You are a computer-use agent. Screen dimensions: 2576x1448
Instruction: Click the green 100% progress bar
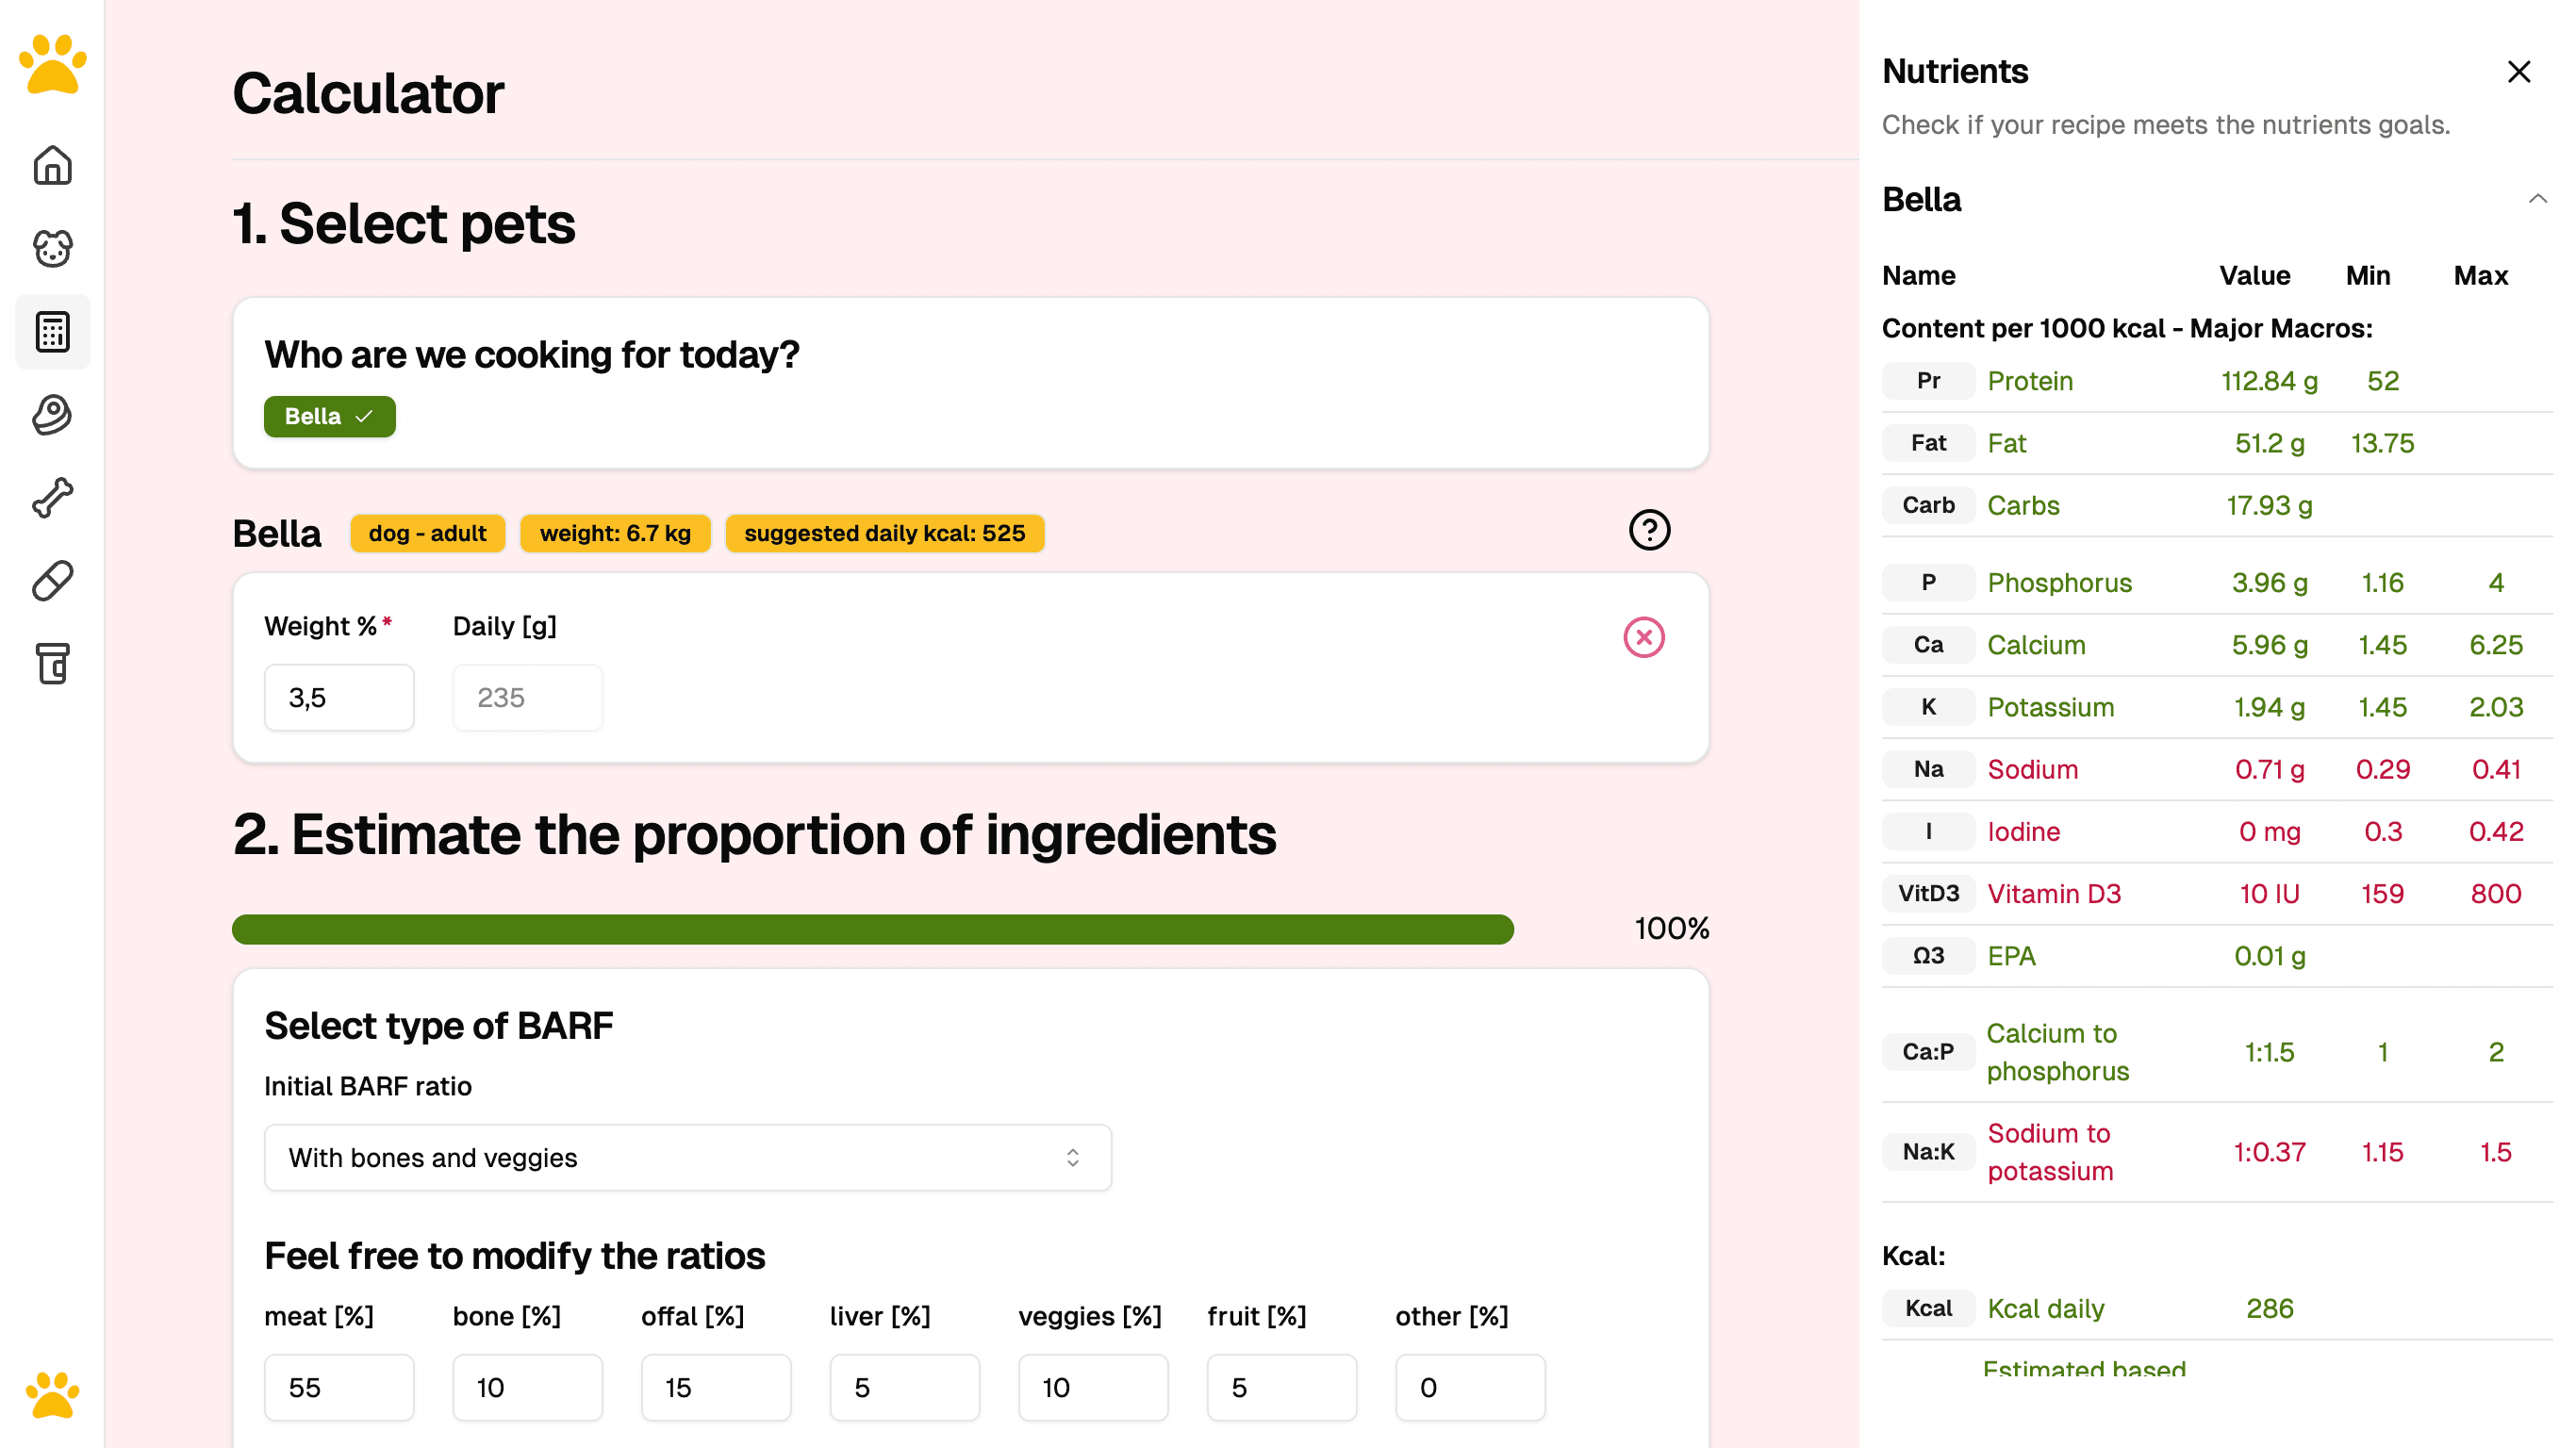tap(872, 929)
